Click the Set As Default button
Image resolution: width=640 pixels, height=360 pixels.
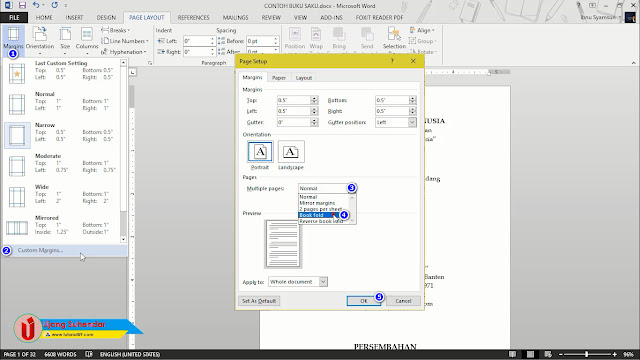pyautogui.click(x=259, y=301)
